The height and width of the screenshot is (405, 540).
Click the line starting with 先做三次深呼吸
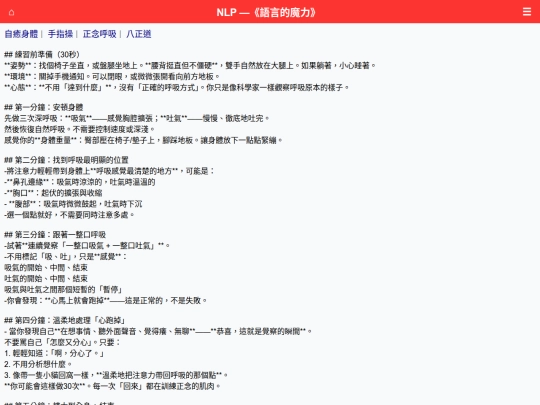137,118
